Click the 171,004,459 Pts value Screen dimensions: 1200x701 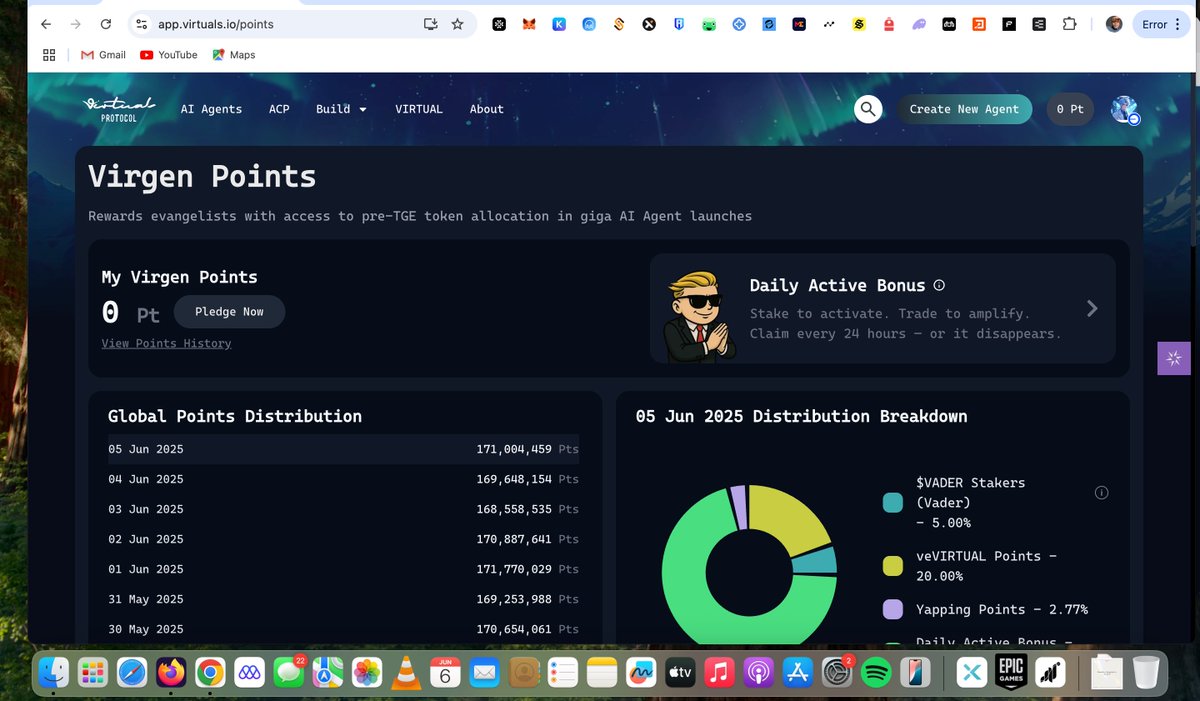click(x=527, y=449)
